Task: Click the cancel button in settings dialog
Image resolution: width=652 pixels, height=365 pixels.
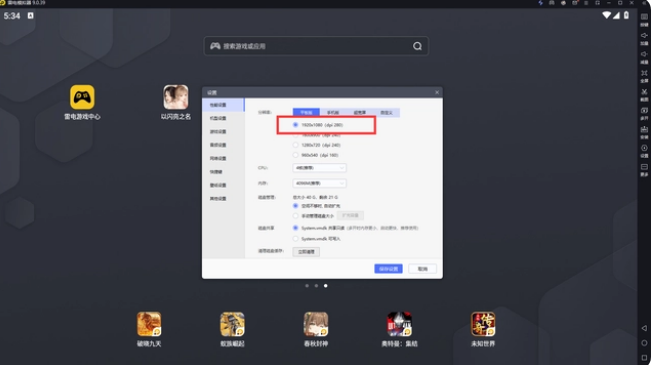Action: (422, 269)
